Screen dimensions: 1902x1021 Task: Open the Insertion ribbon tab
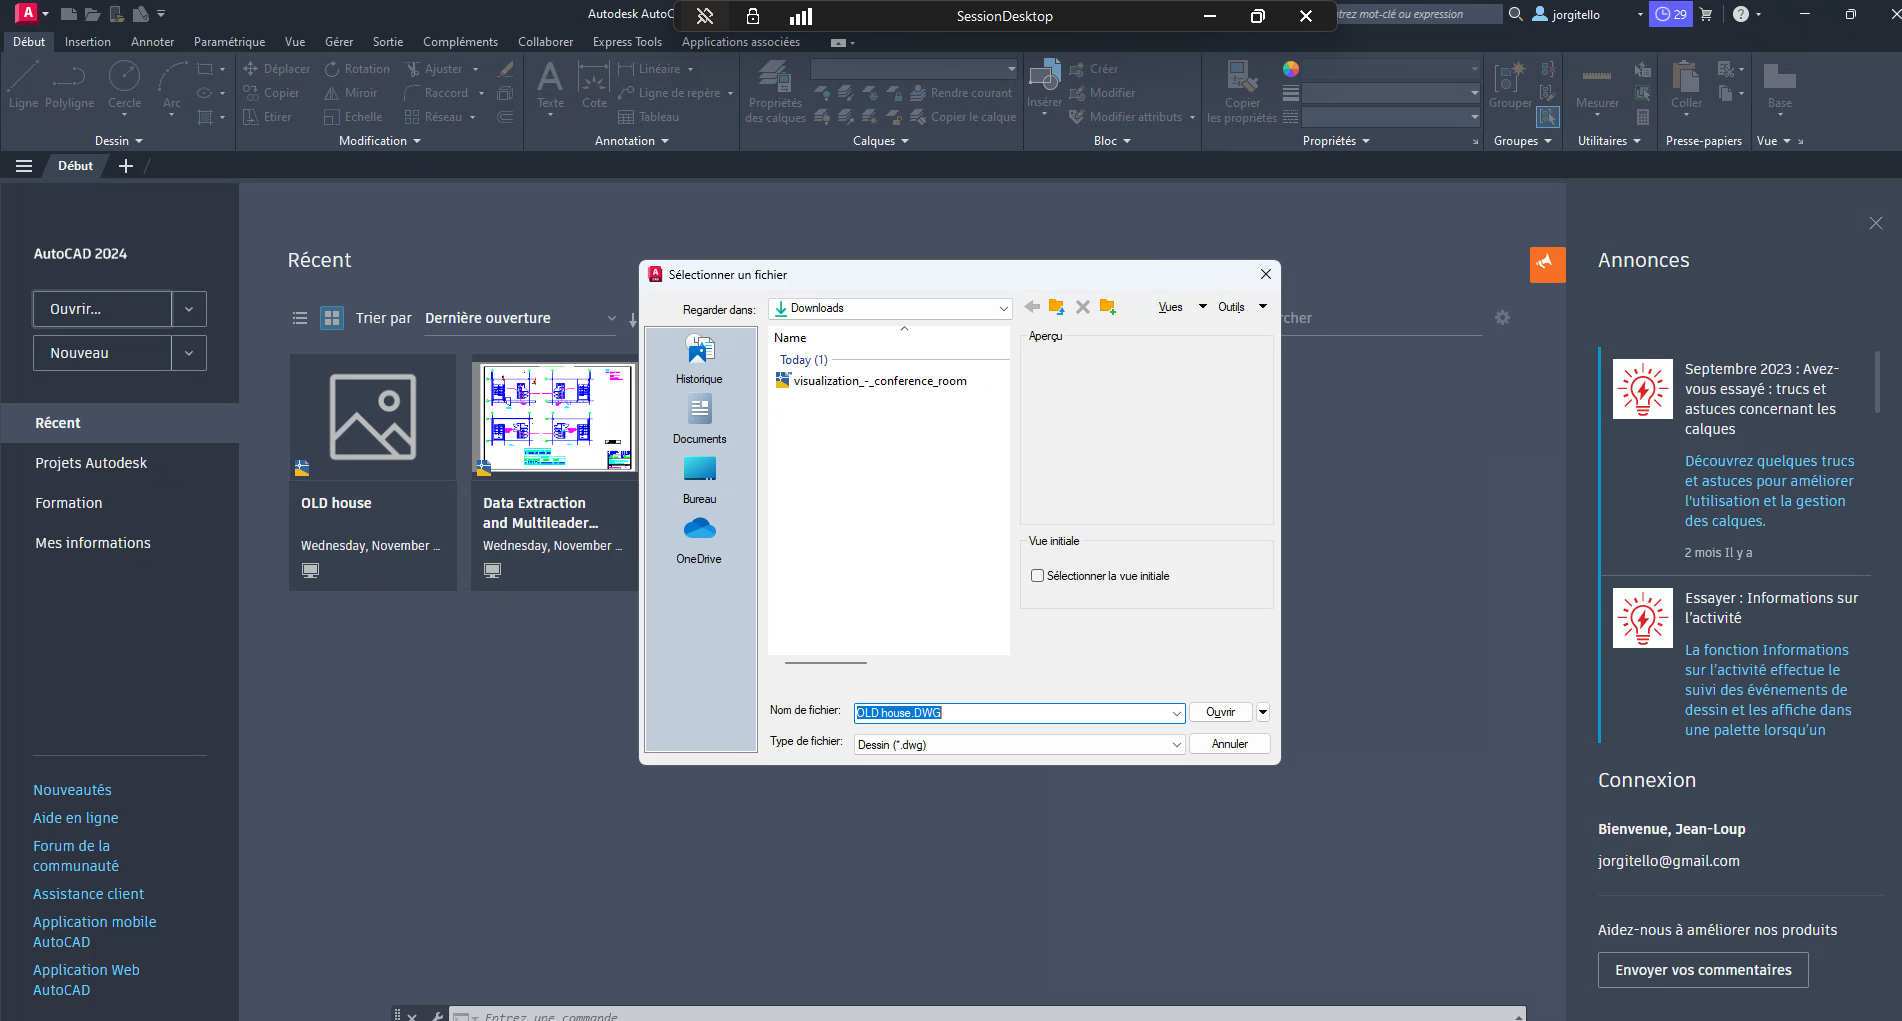[x=88, y=42]
